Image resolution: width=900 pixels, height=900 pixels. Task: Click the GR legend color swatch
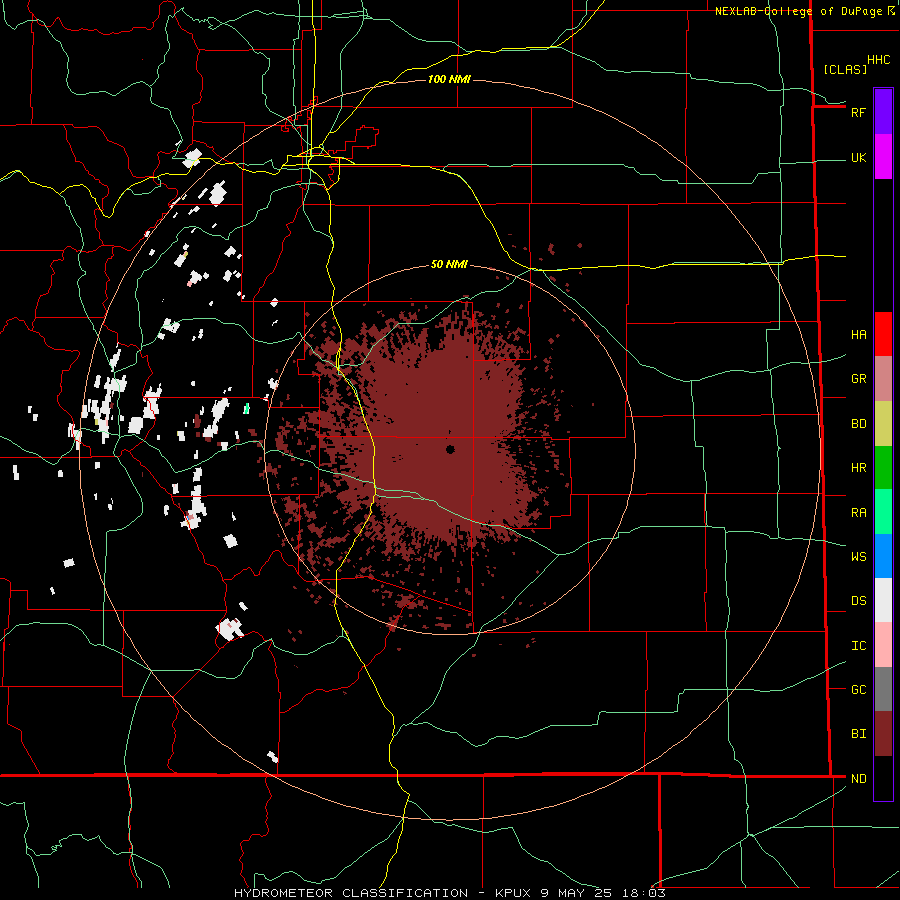point(883,379)
